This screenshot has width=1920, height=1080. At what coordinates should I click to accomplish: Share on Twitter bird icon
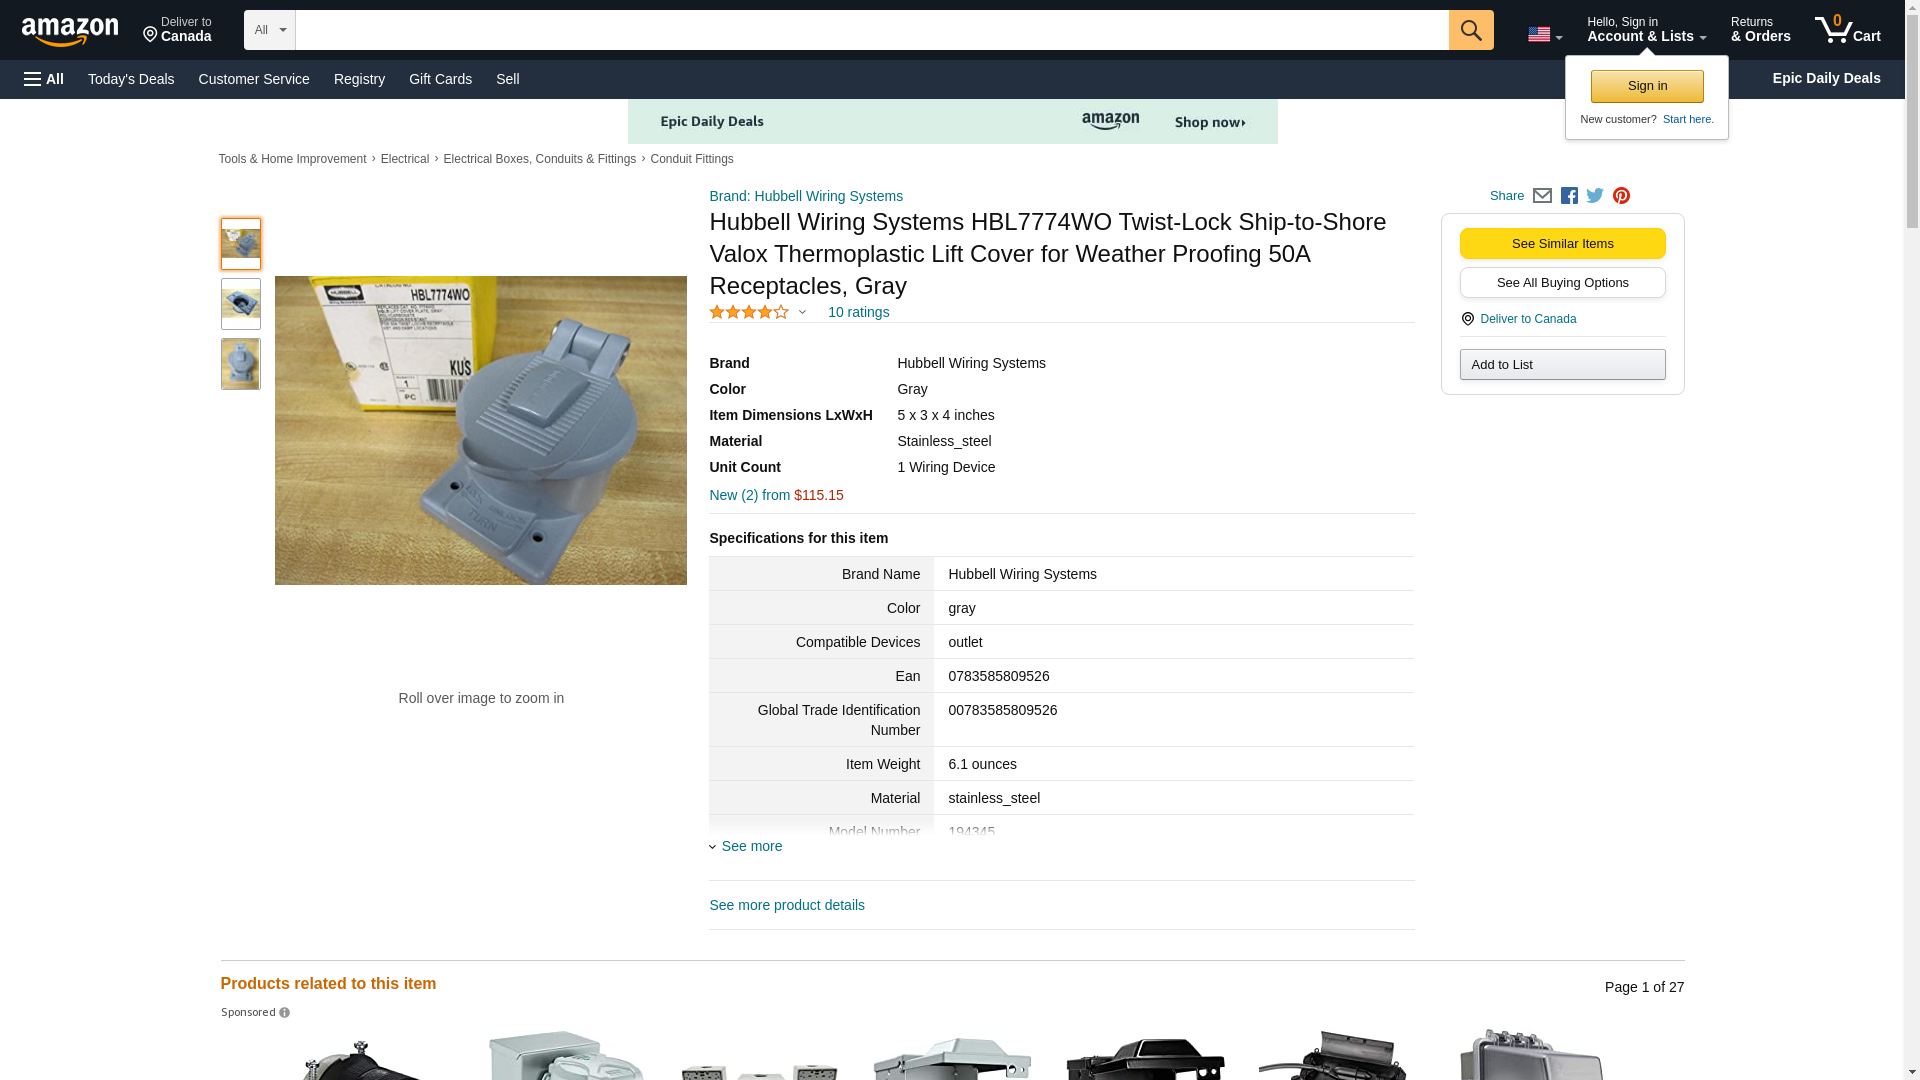click(x=1595, y=196)
